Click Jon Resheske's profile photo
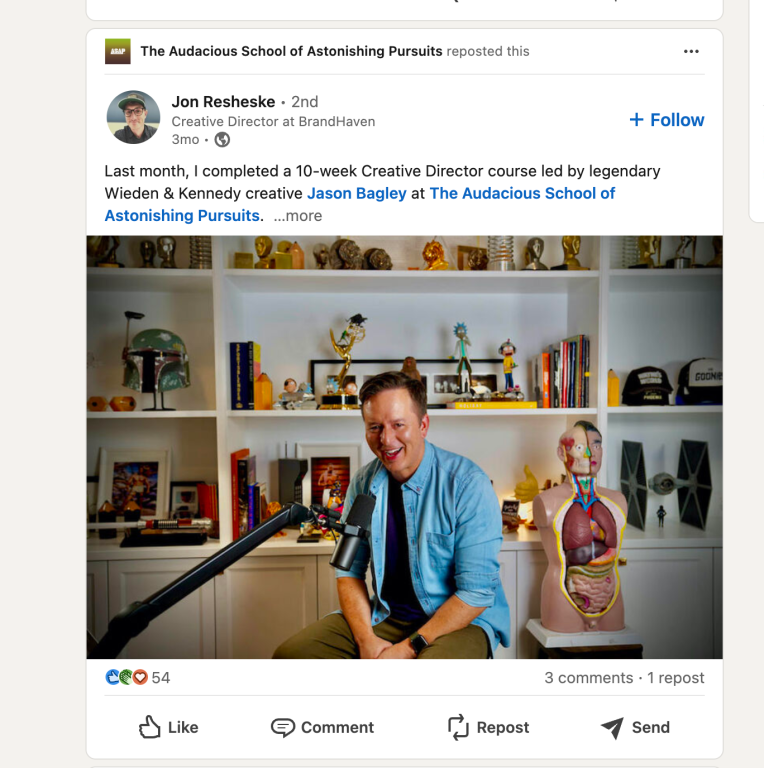The width and height of the screenshot is (764, 768). pyautogui.click(x=133, y=117)
